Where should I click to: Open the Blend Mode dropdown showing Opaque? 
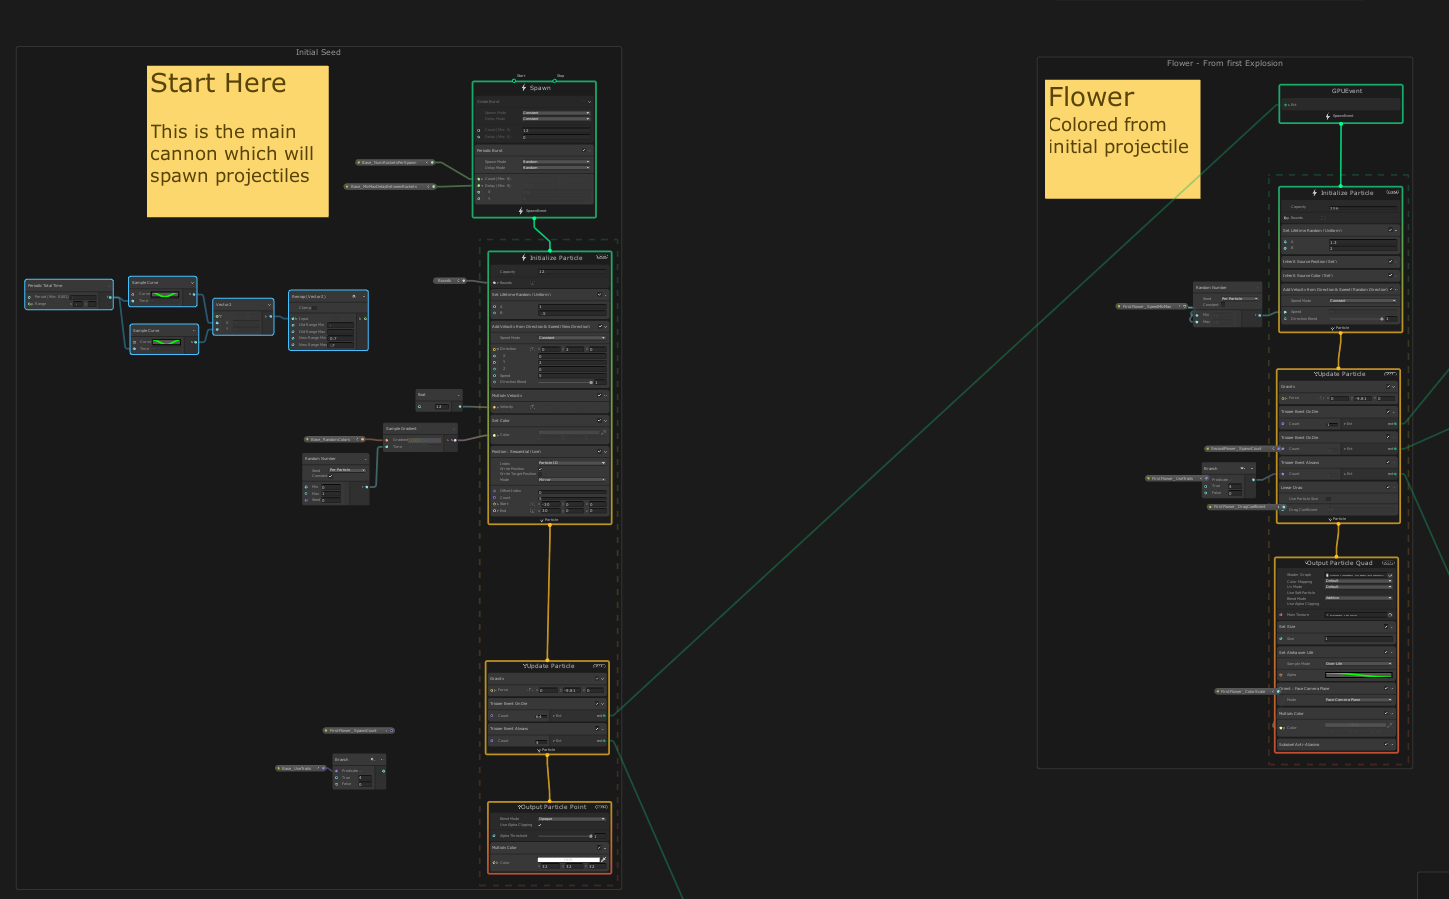coord(572,819)
